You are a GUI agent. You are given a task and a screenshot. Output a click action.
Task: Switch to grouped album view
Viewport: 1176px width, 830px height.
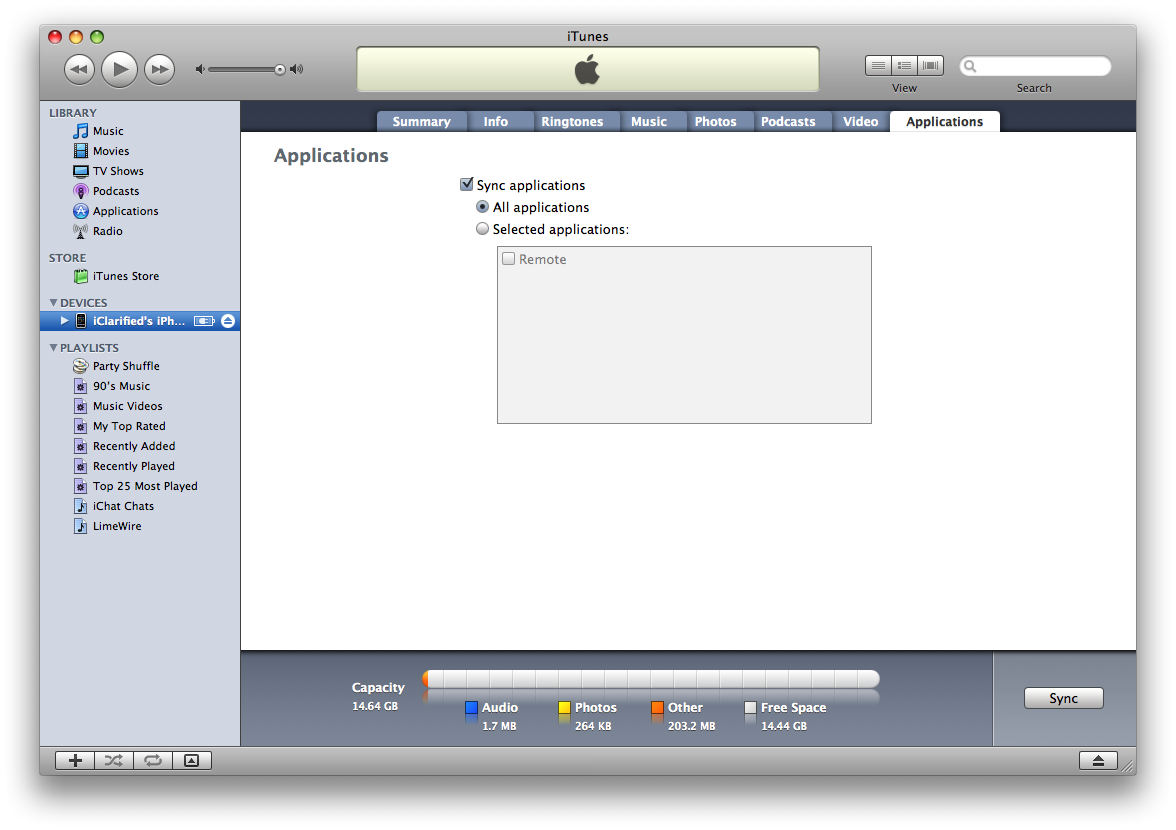tap(904, 66)
